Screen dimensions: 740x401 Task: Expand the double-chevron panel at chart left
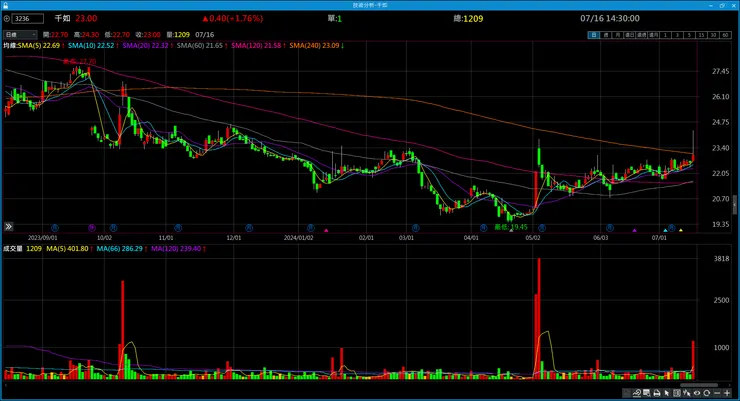(8, 226)
